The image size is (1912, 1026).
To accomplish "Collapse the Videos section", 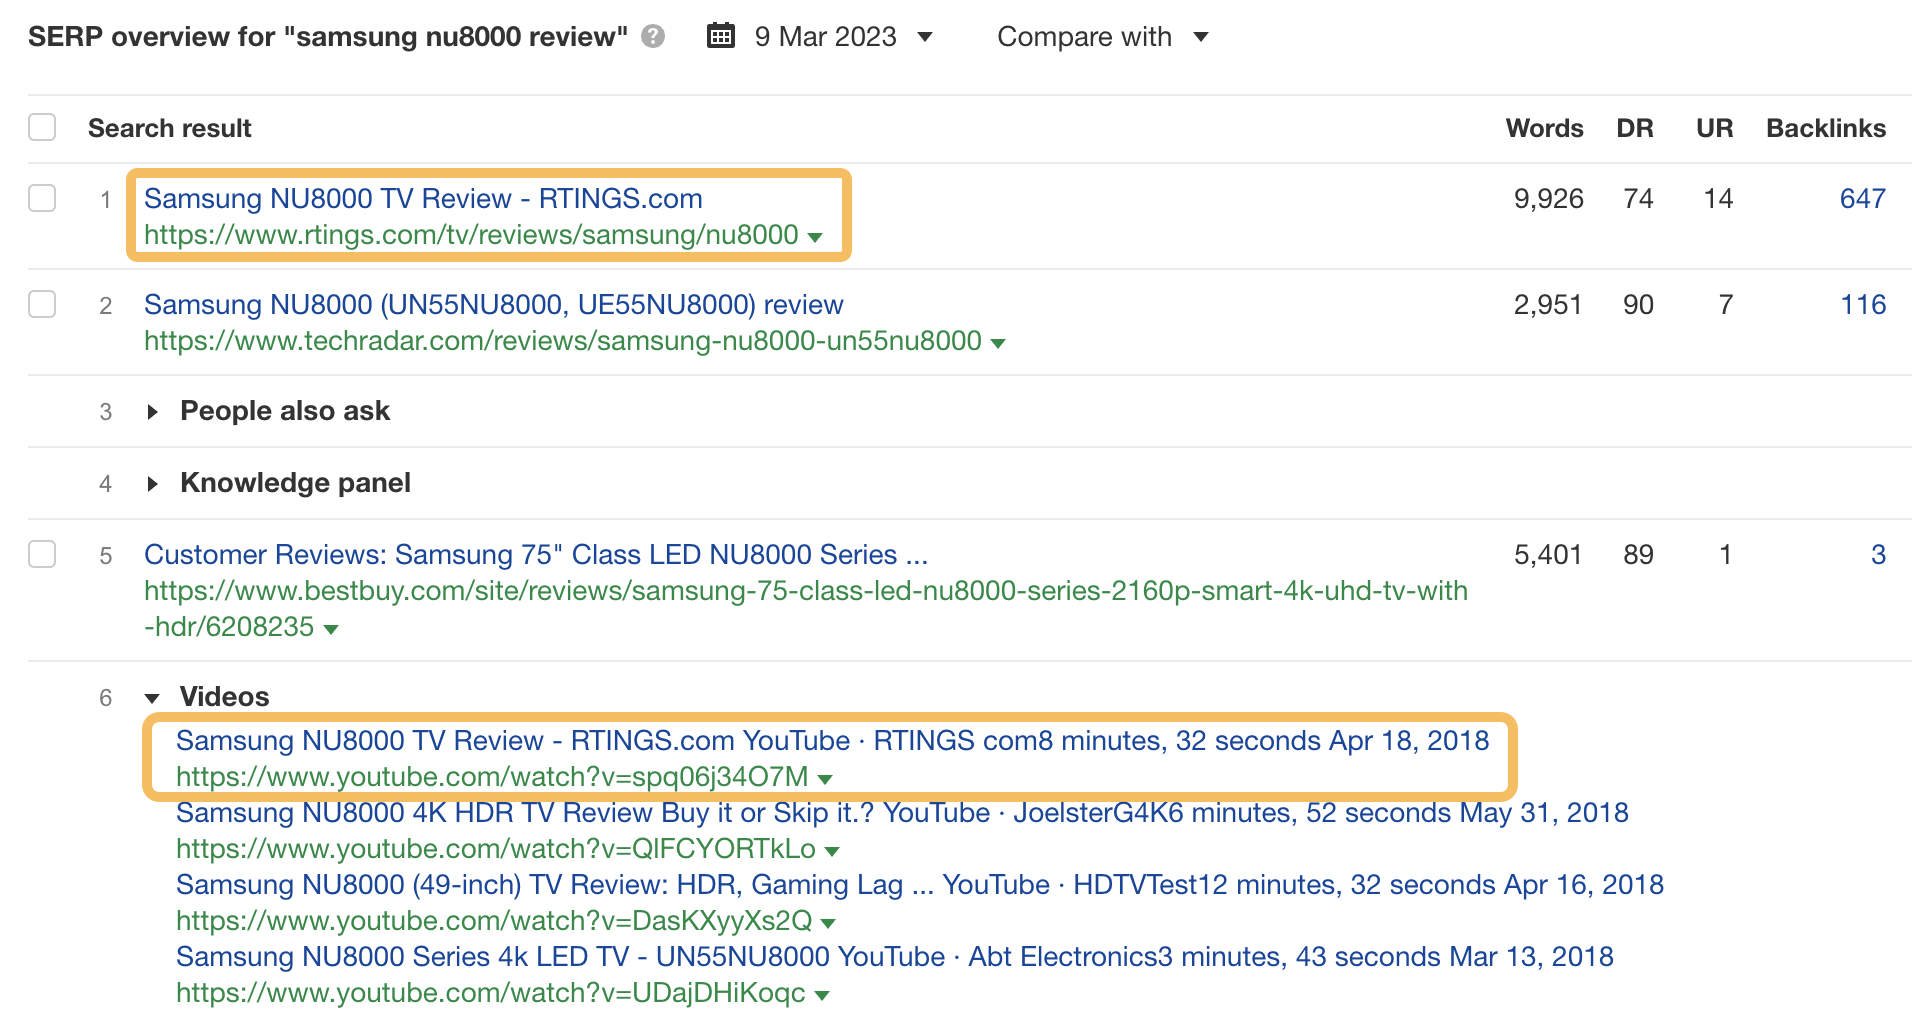I will point(152,697).
